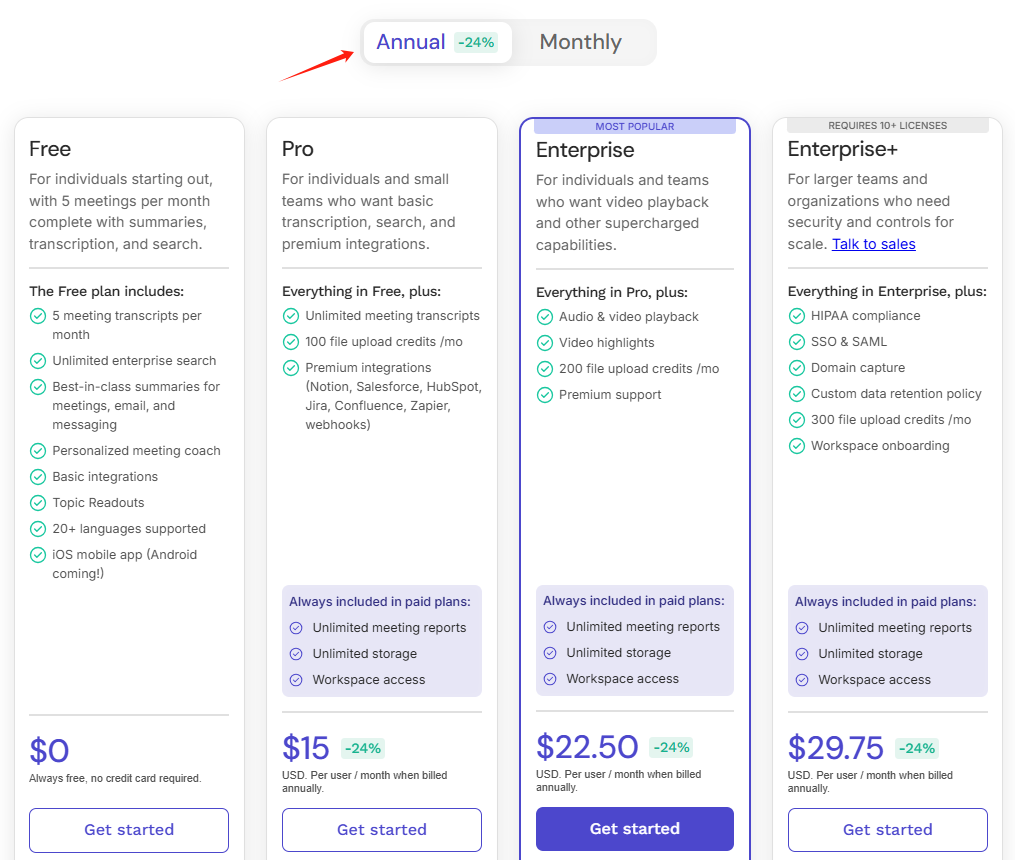Click checkmark icon next to Video highlights
The height and width of the screenshot is (860, 1015).
(x=545, y=343)
